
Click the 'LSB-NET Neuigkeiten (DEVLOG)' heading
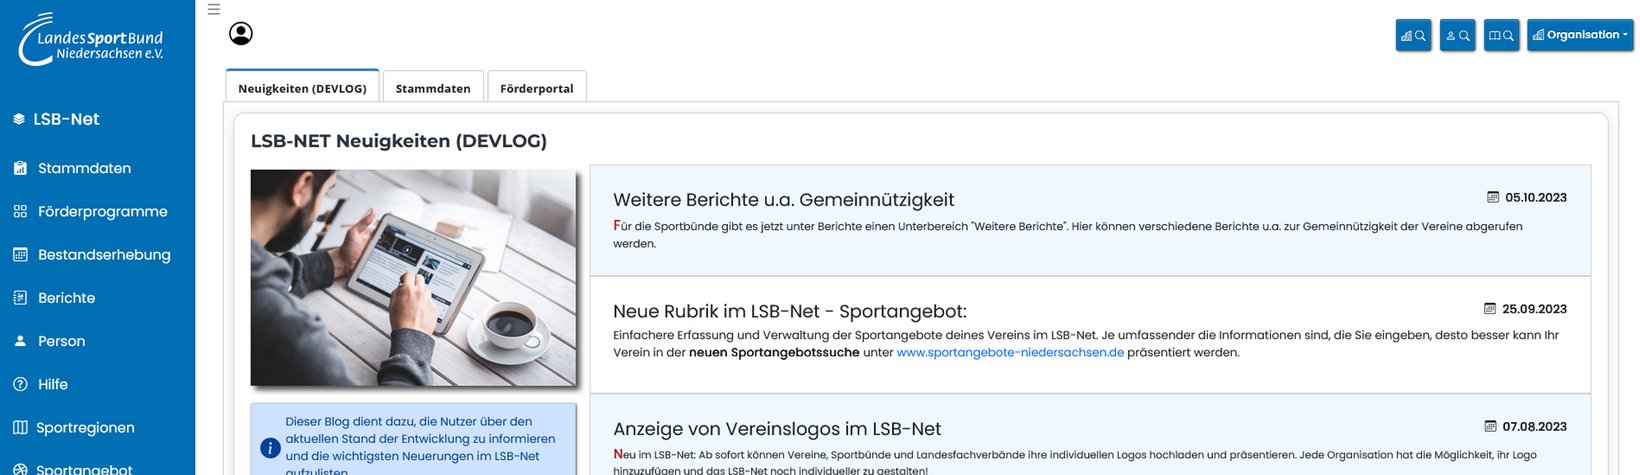399,141
